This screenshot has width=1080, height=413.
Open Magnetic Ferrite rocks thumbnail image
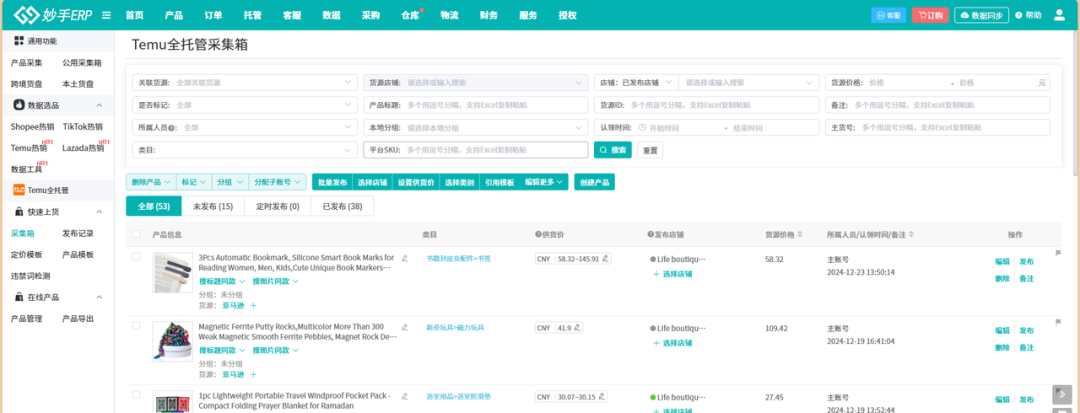click(x=172, y=341)
